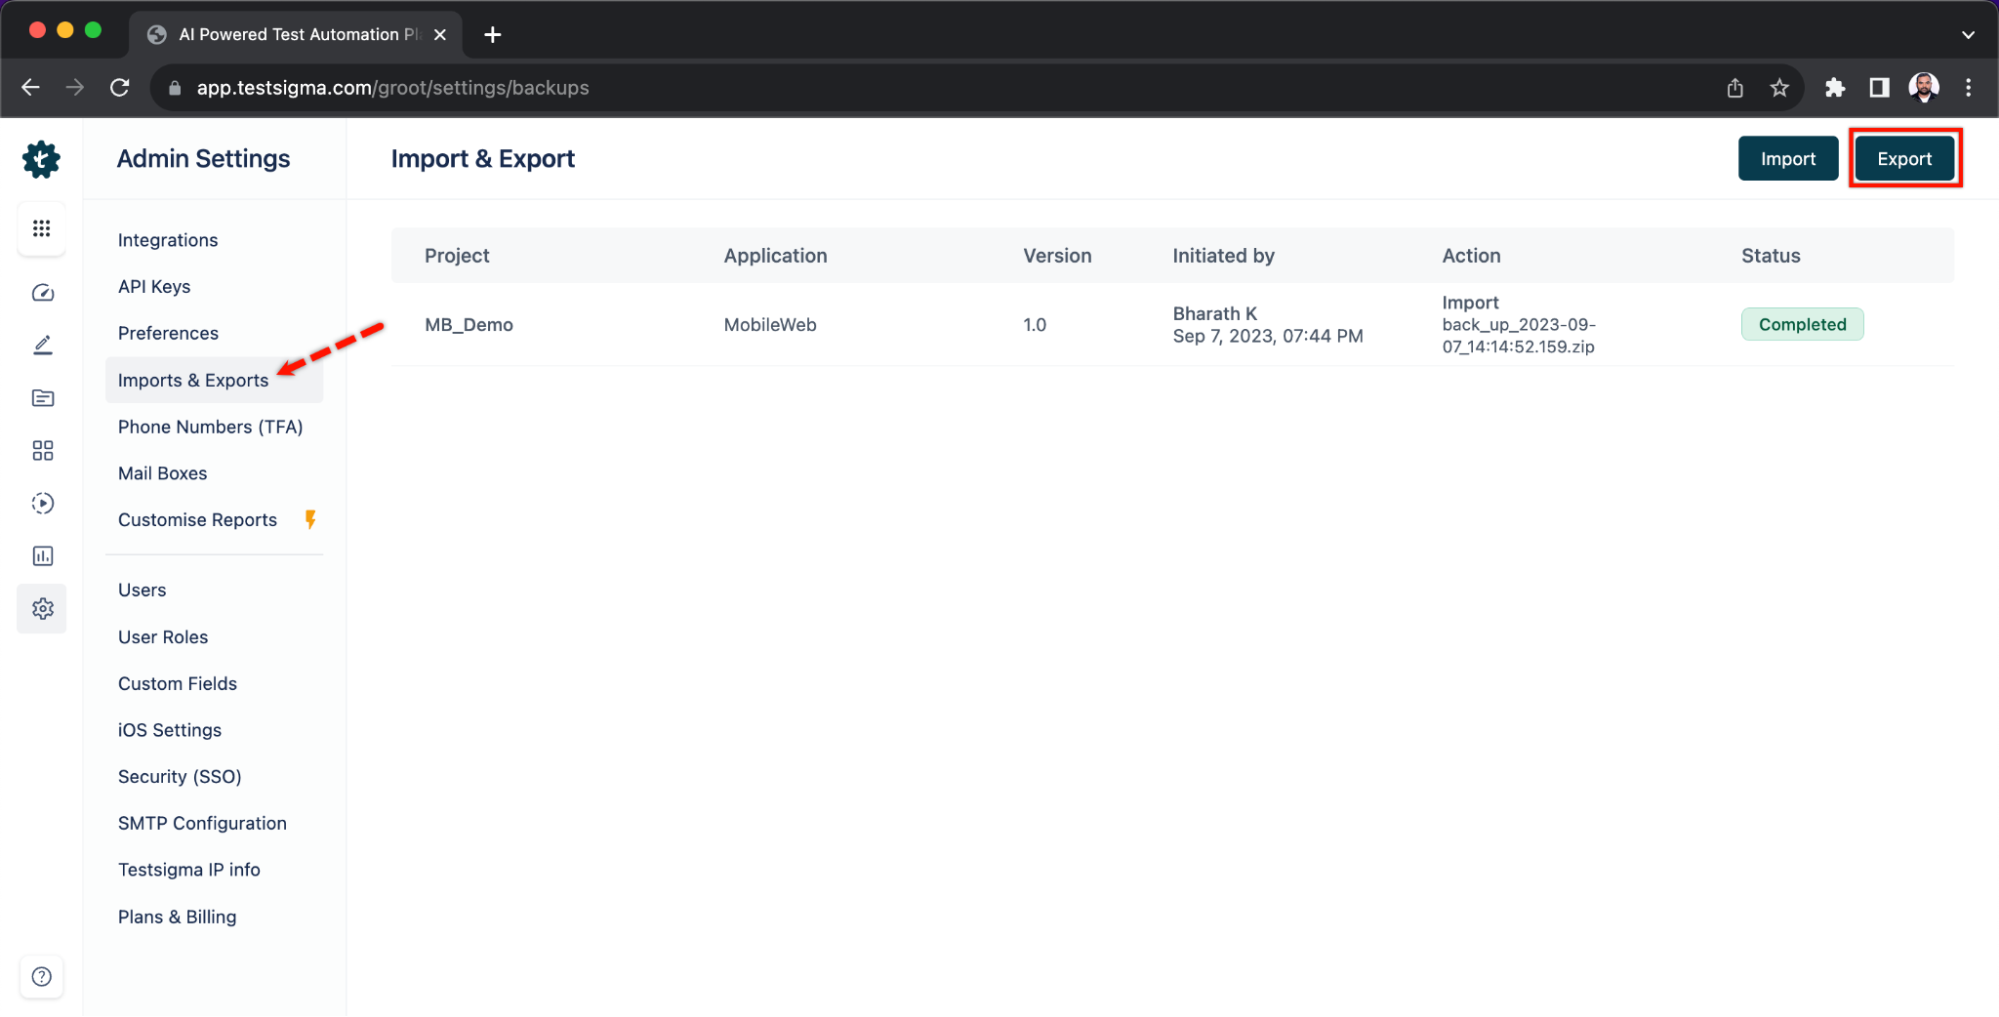This screenshot has width=1999, height=1017.
Task: Open the Chrome profile avatar
Action: (1924, 88)
